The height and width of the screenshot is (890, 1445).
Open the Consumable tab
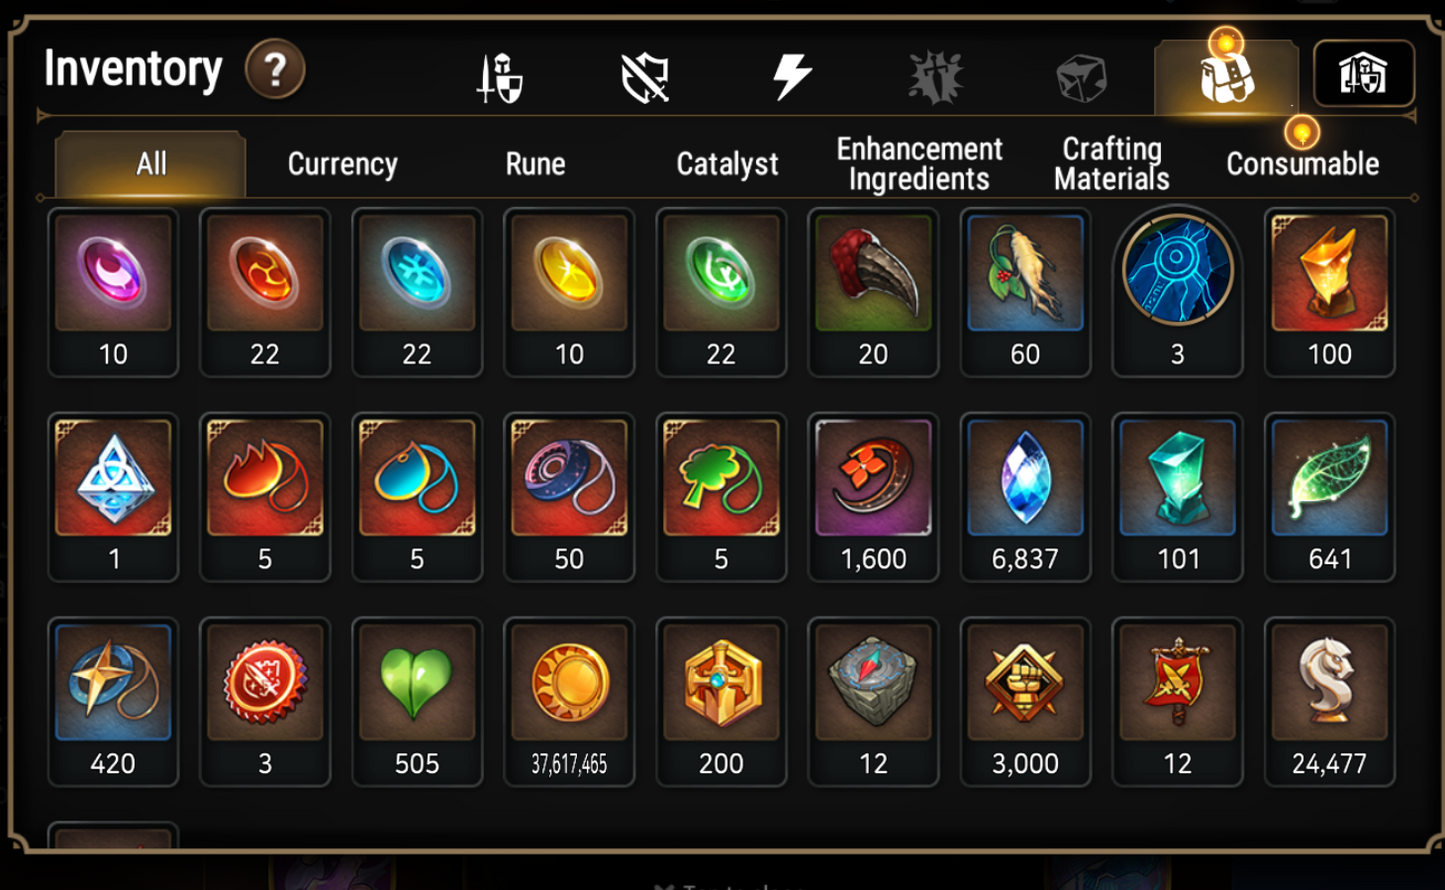pos(1302,164)
